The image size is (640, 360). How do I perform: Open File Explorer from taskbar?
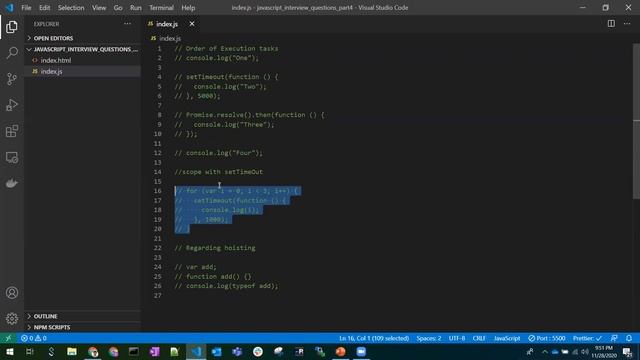pyautogui.click(x=72, y=352)
